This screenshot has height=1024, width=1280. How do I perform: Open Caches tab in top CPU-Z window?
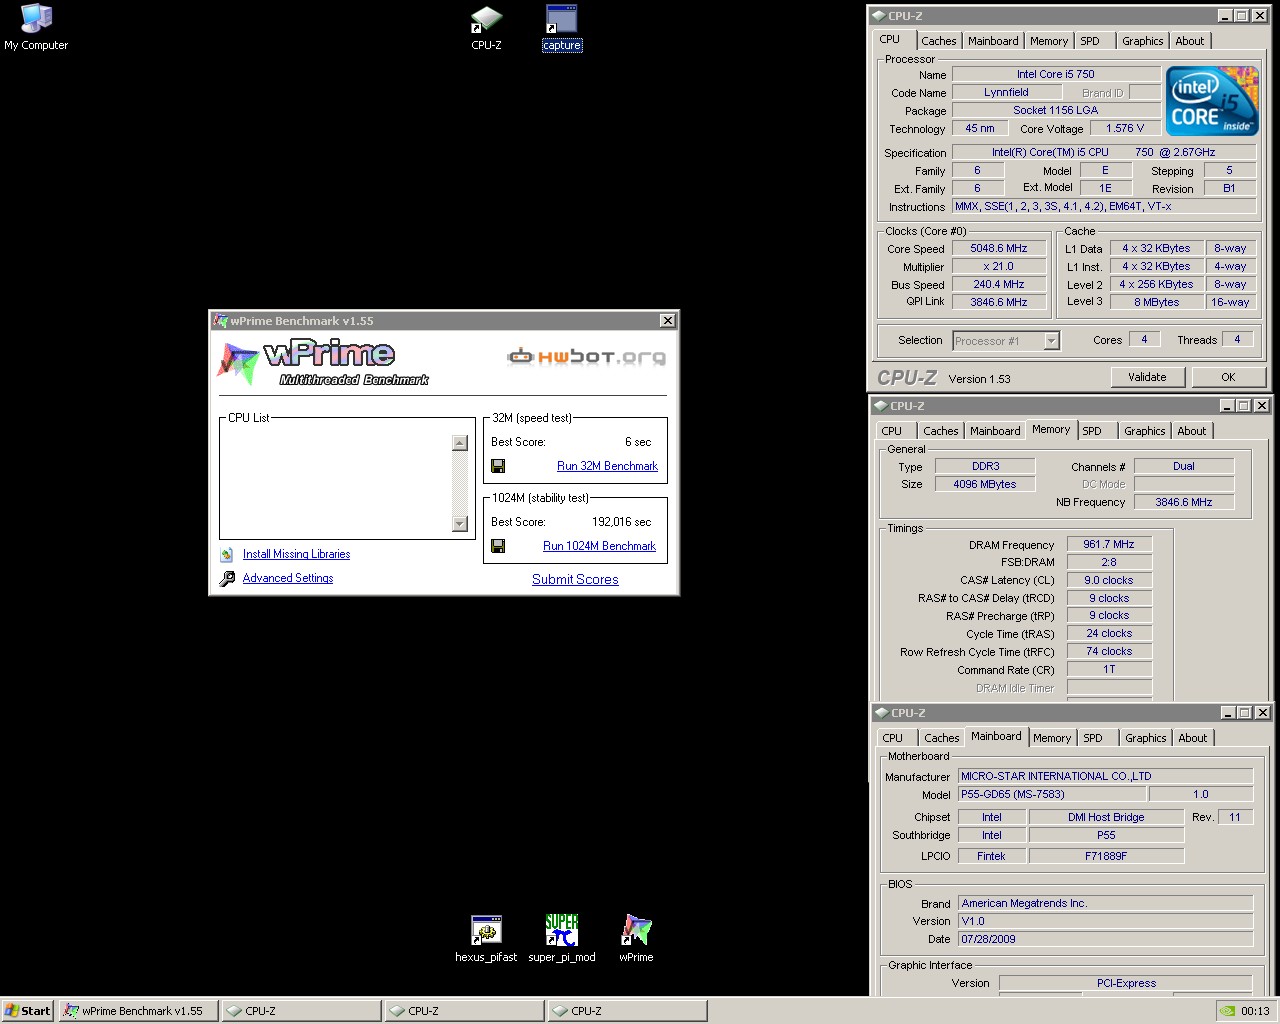click(x=938, y=41)
